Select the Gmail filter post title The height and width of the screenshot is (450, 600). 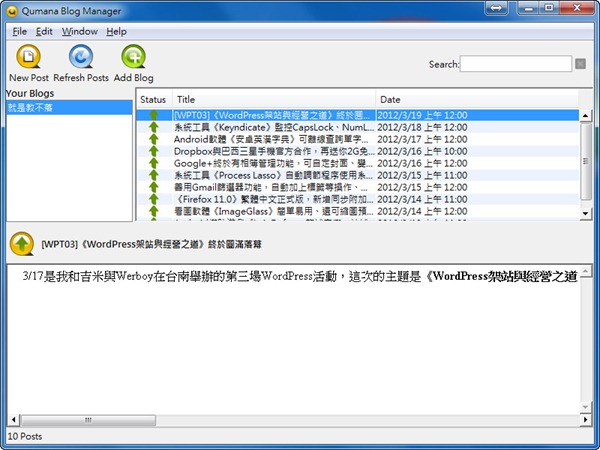pos(271,187)
